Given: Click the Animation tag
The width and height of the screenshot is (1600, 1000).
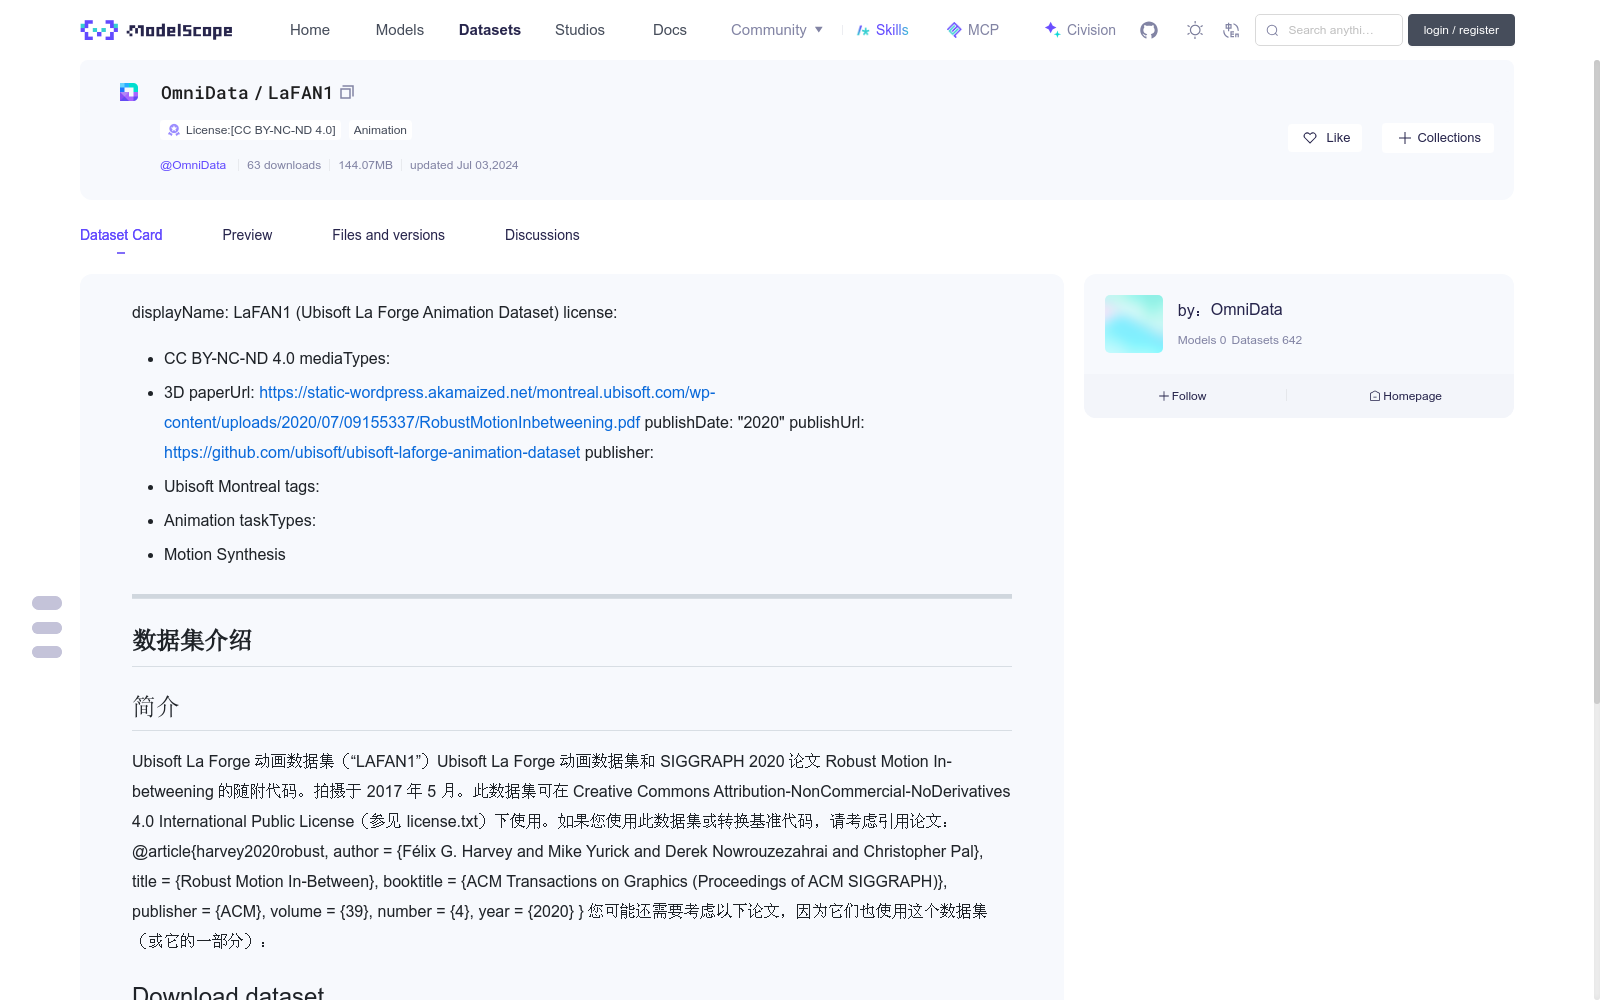Looking at the screenshot, I should click(x=380, y=130).
